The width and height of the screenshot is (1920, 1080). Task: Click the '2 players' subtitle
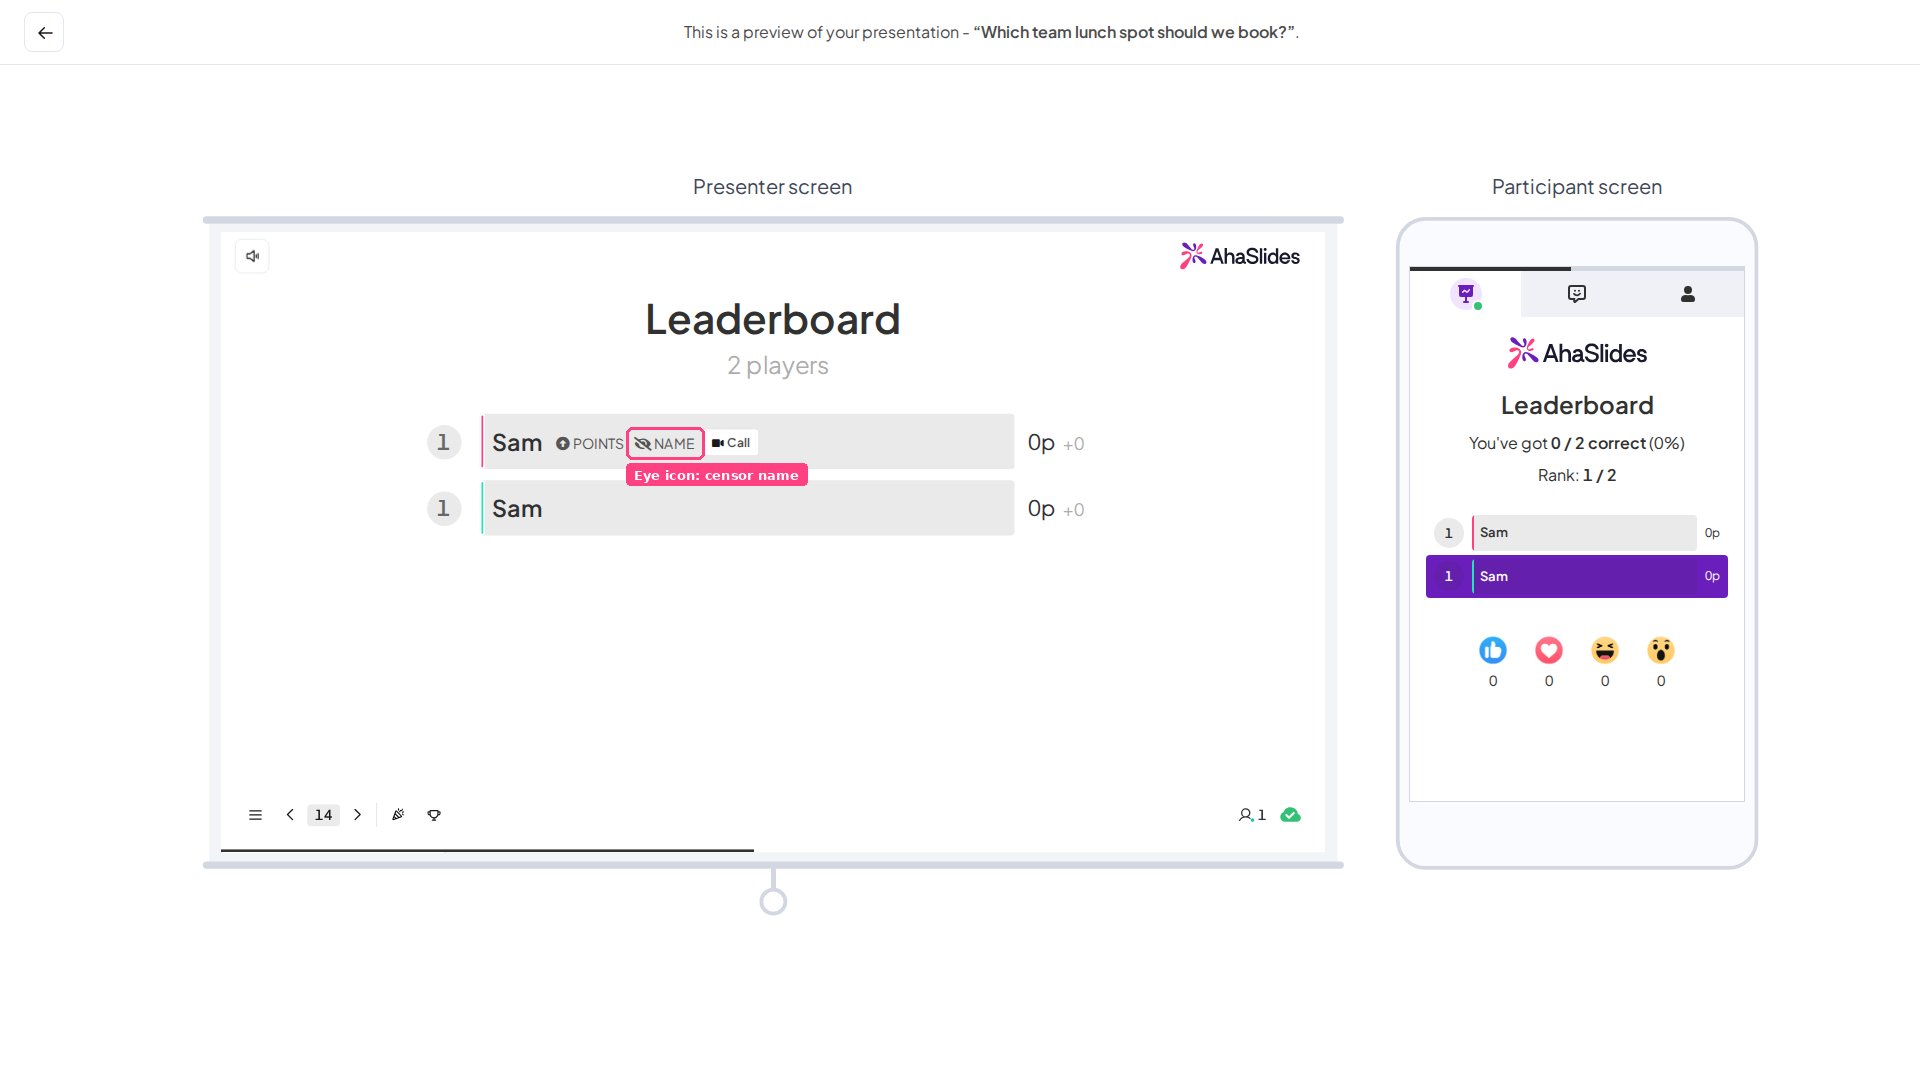pos(778,366)
